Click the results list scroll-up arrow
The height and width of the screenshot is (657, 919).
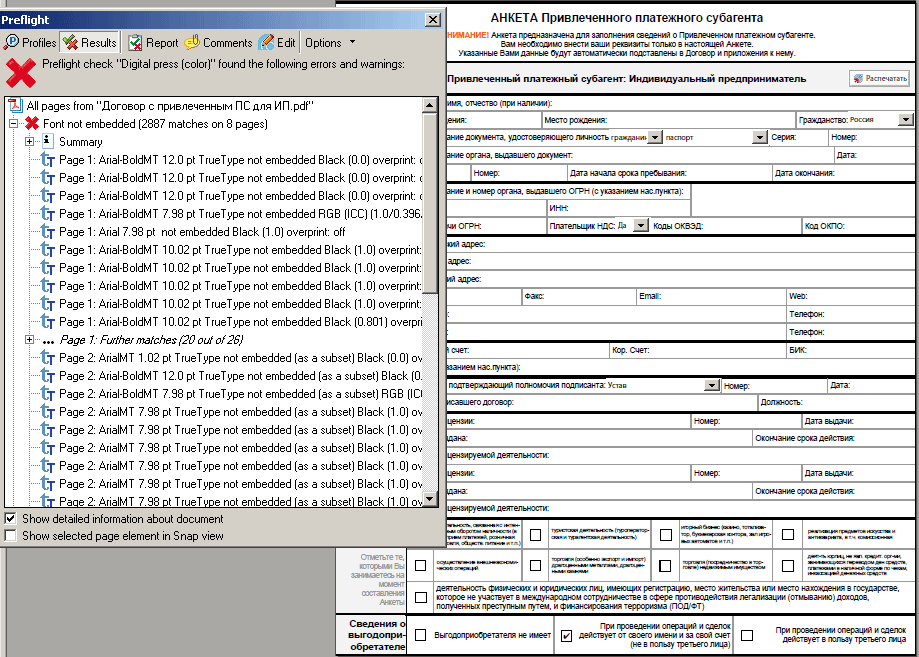click(430, 105)
